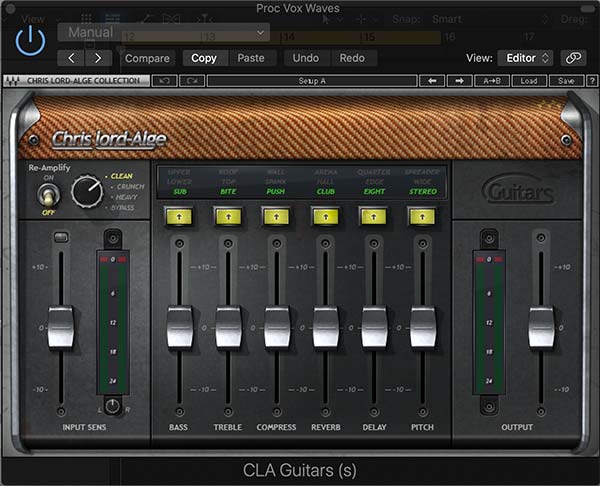Click the Input Sens fader handle
The image size is (600, 486).
(61, 328)
